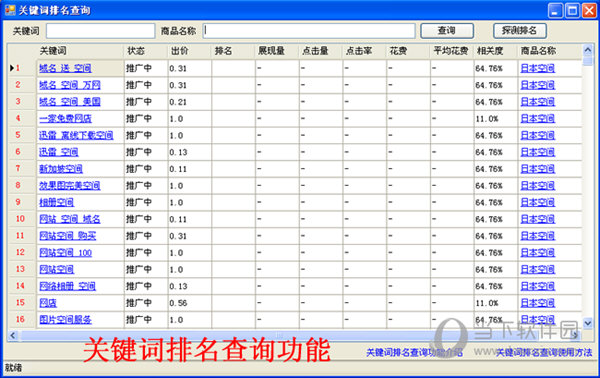Select row header number 5
The height and width of the screenshot is (378, 600).
coord(22,135)
